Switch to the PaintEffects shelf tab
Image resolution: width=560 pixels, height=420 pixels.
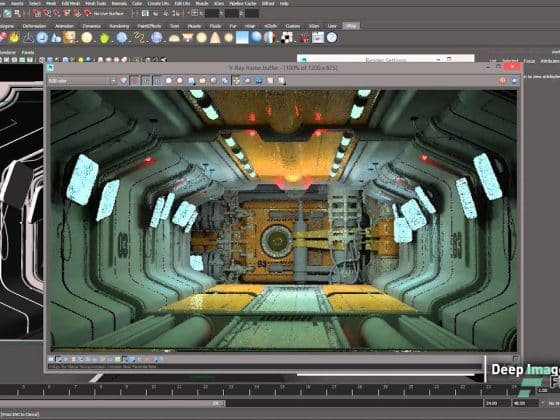pyautogui.click(x=149, y=26)
